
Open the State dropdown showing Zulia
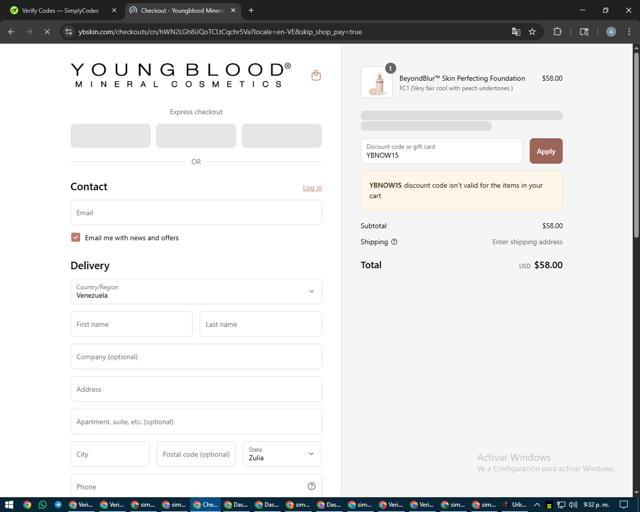click(282, 454)
